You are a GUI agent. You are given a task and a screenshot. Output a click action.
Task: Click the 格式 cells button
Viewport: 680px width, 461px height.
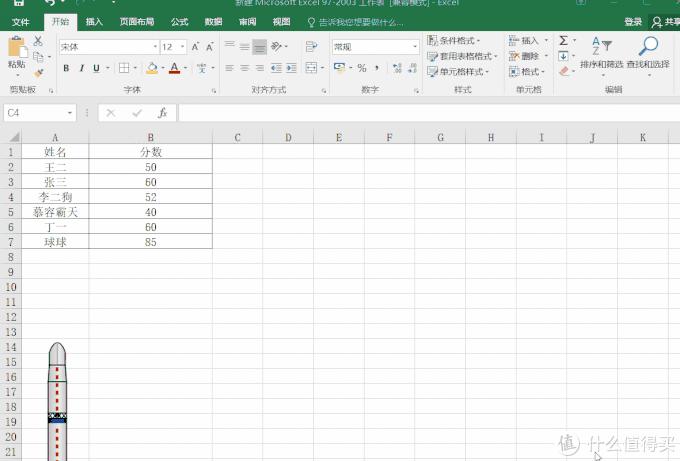pos(527,71)
